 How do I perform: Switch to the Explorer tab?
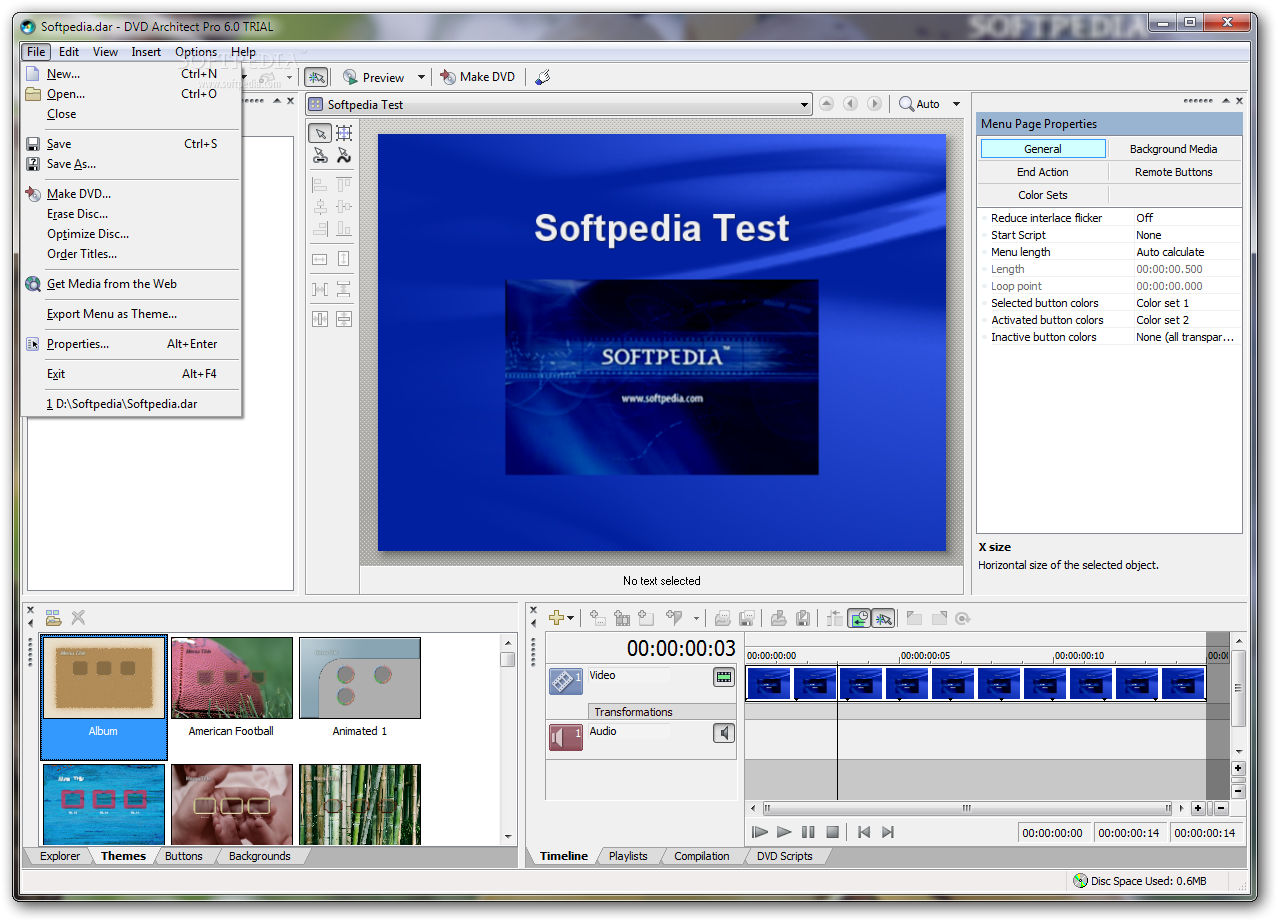(x=60, y=856)
